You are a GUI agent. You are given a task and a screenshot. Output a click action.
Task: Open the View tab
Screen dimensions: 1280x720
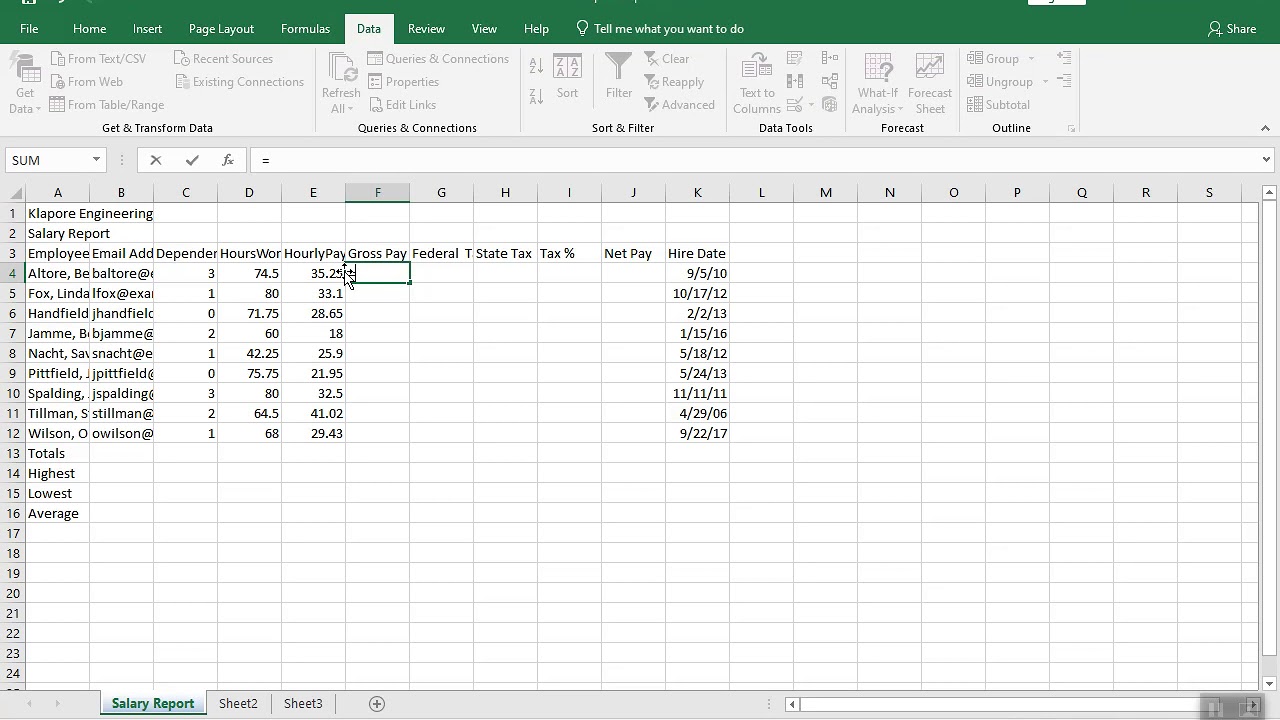(484, 29)
